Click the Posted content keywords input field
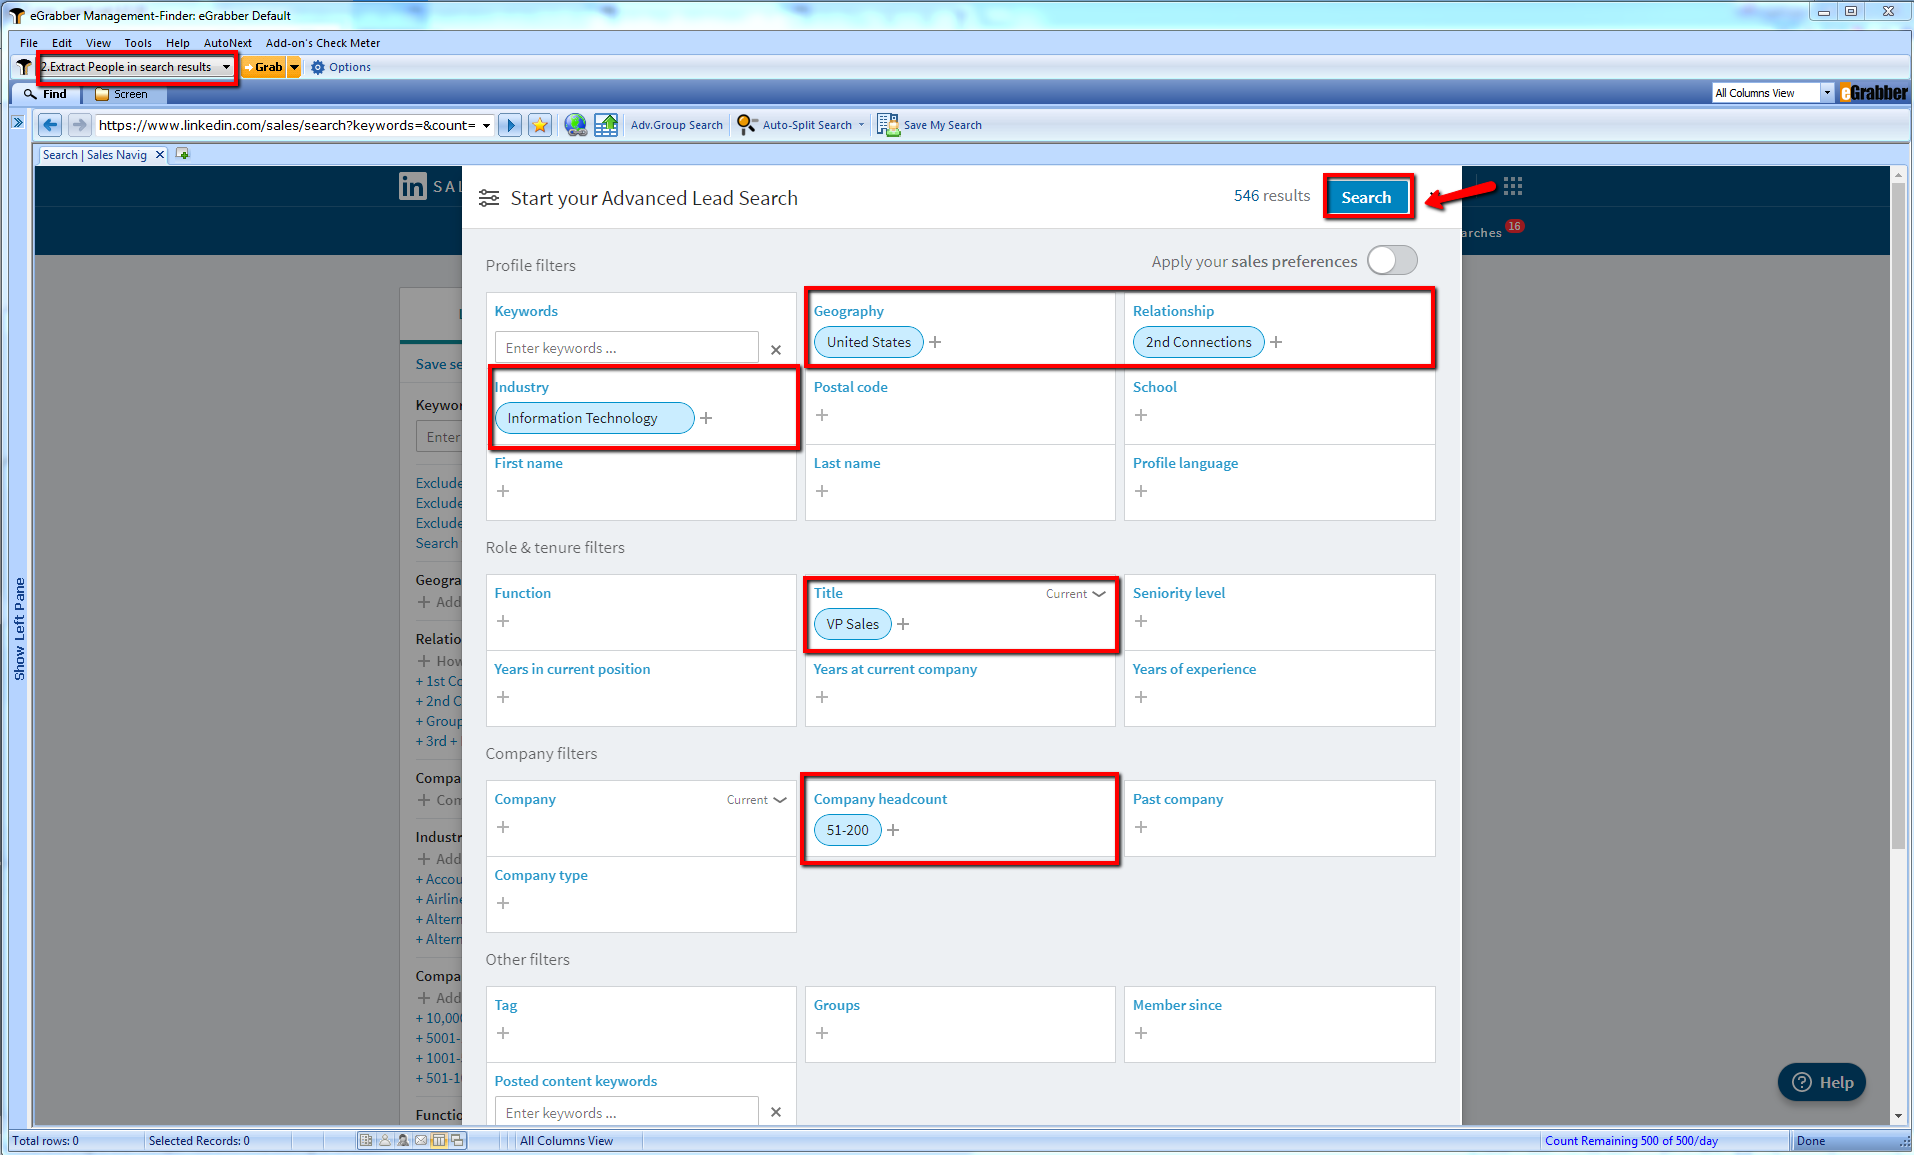Viewport: 1914px width, 1155px height. pyautogui.click(x=626, y=1112)
